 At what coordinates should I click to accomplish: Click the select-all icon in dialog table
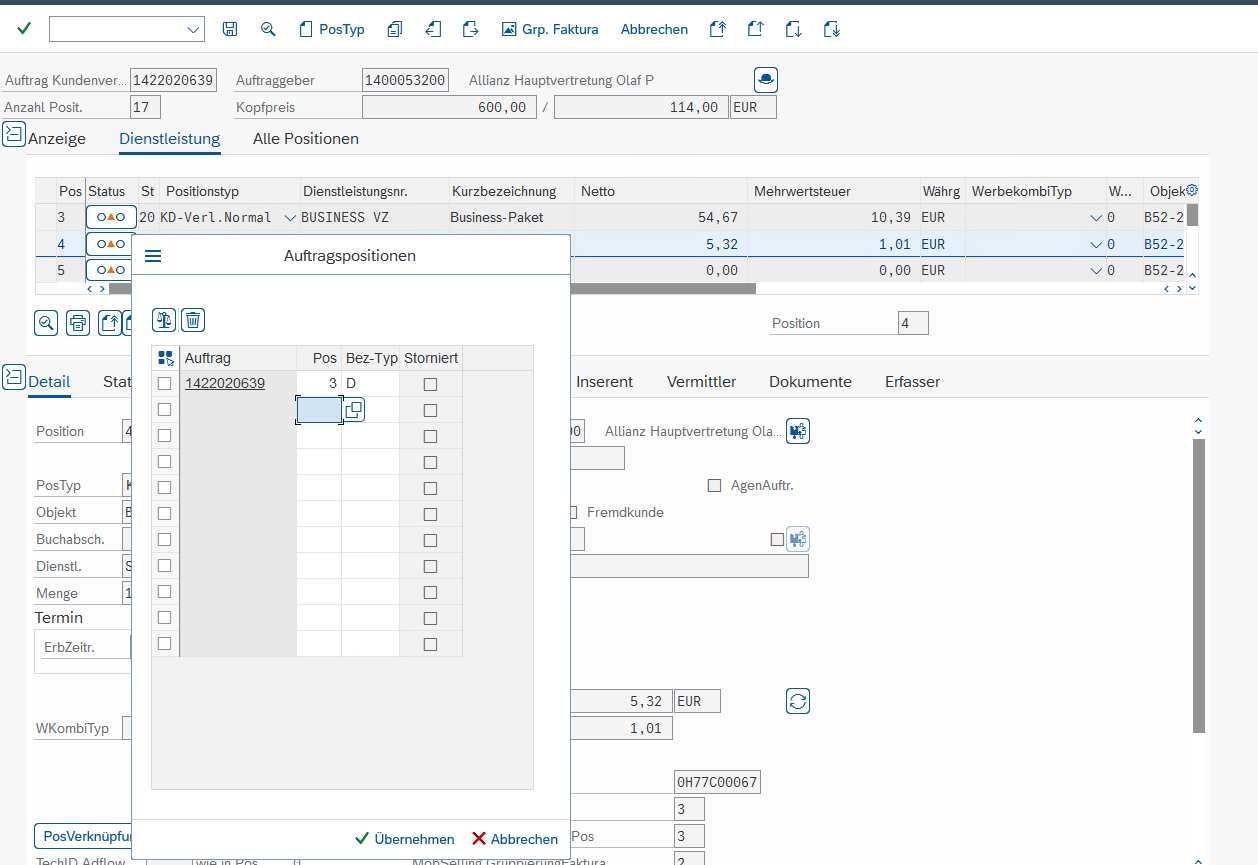[x=165, y=358]
